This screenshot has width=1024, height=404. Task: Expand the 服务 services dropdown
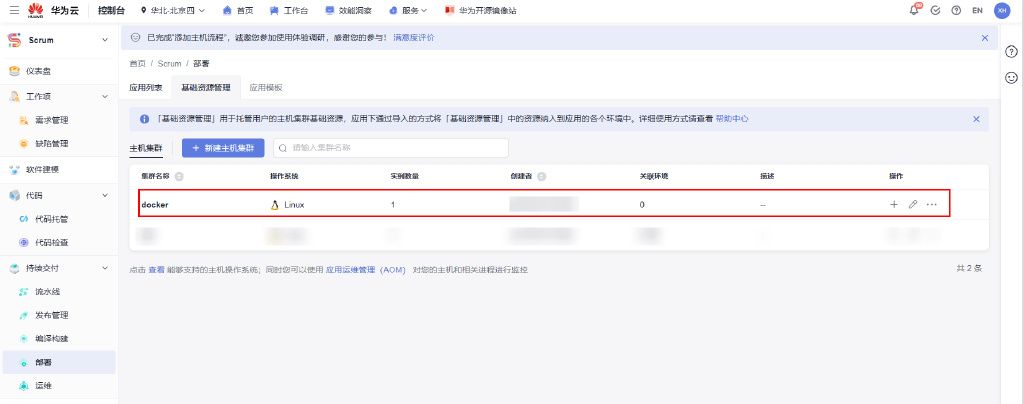pyautogui.click(x=408, y=10)
